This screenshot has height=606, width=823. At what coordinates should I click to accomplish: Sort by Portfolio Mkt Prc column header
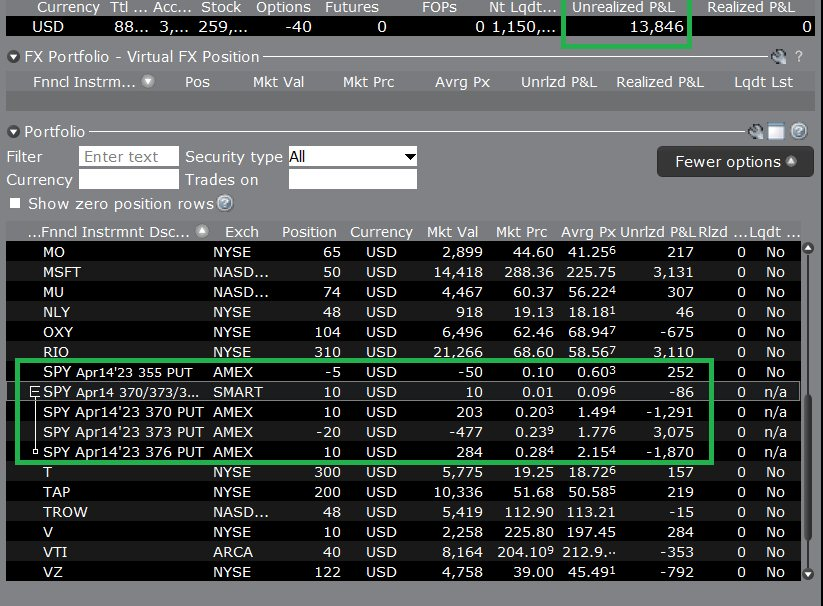pos(521,232)
